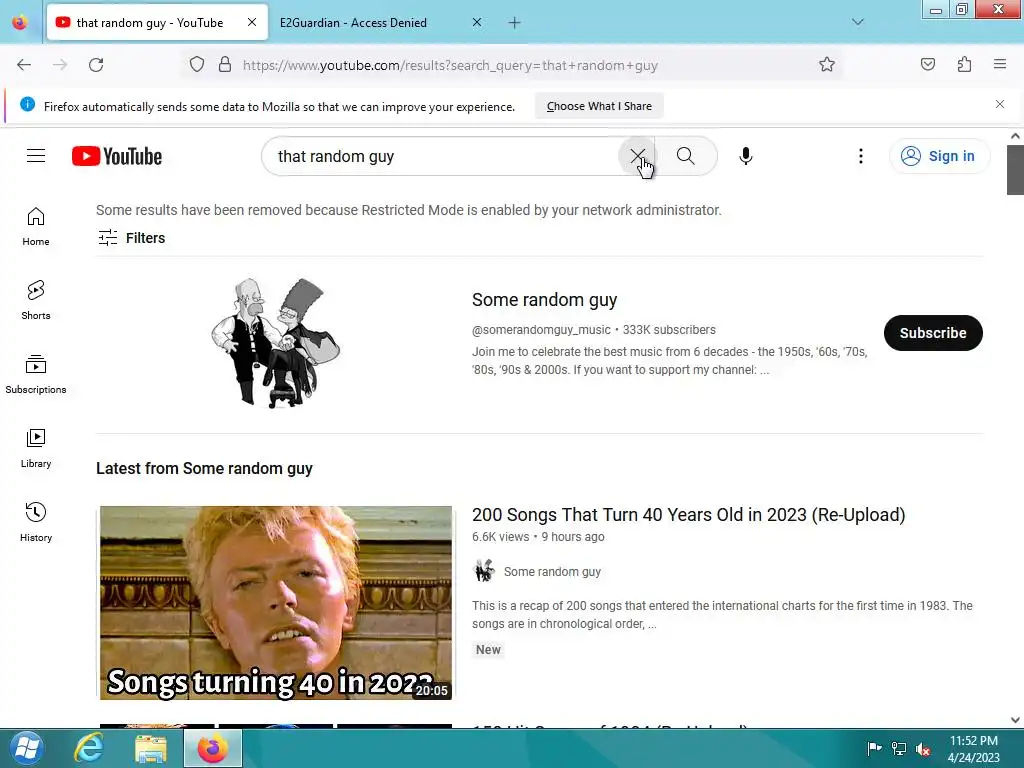List all tabs dropdown arrow

pos(858,23)
